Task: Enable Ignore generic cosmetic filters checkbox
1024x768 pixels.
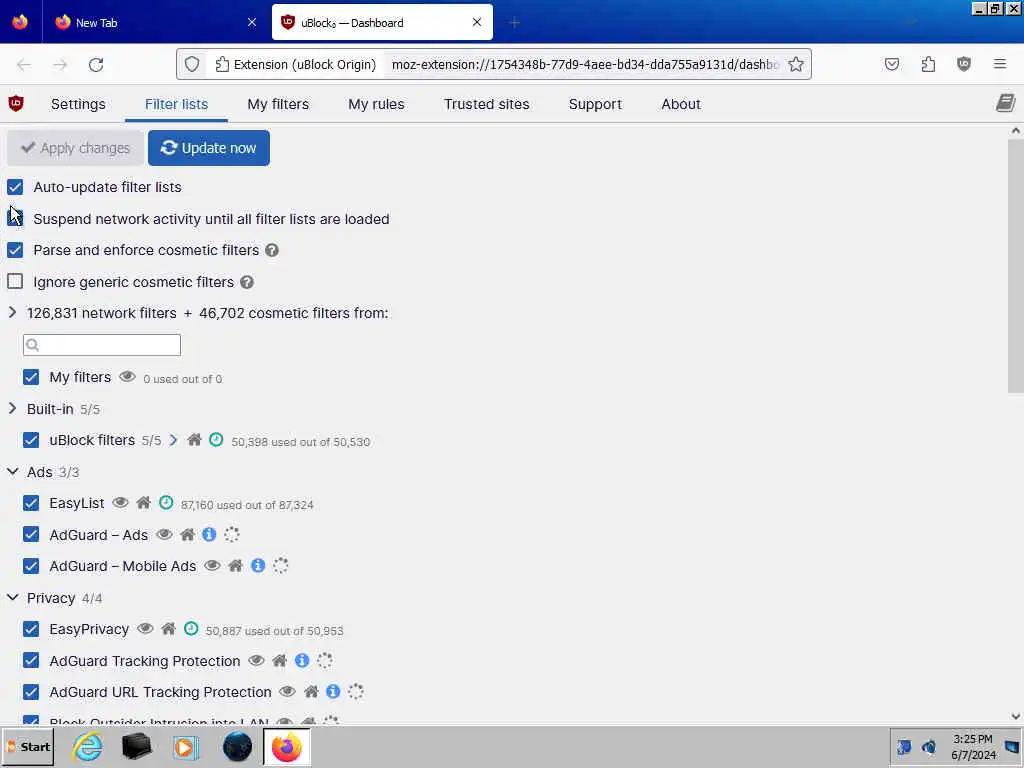Action: click(15, 281)
